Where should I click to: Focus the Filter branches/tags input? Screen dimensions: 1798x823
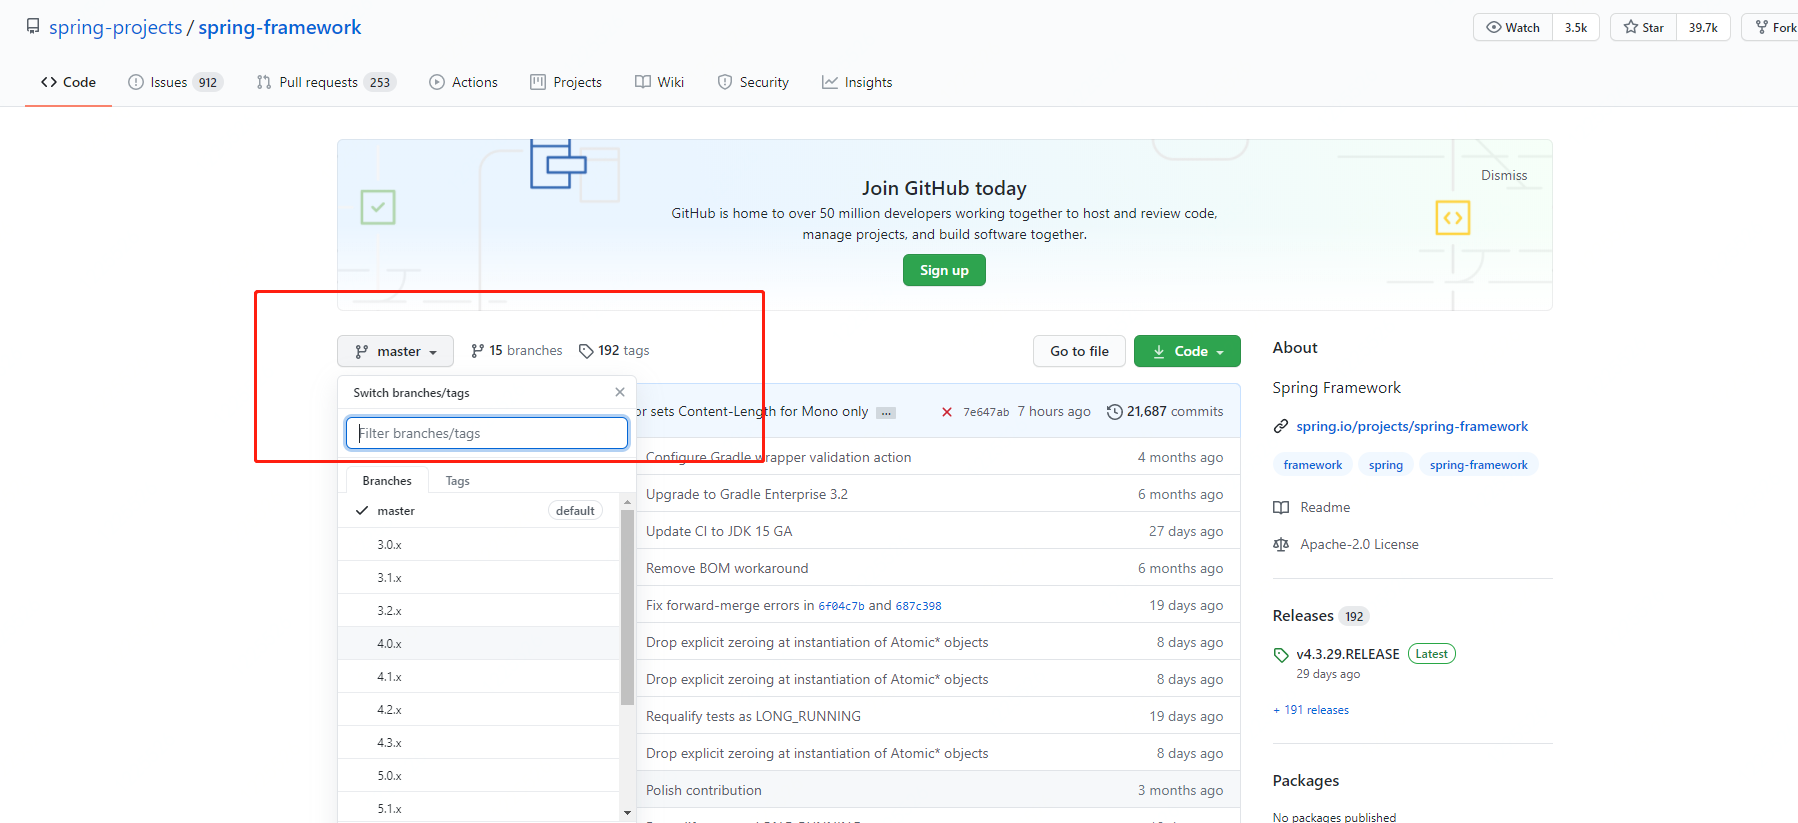point(487,433)
